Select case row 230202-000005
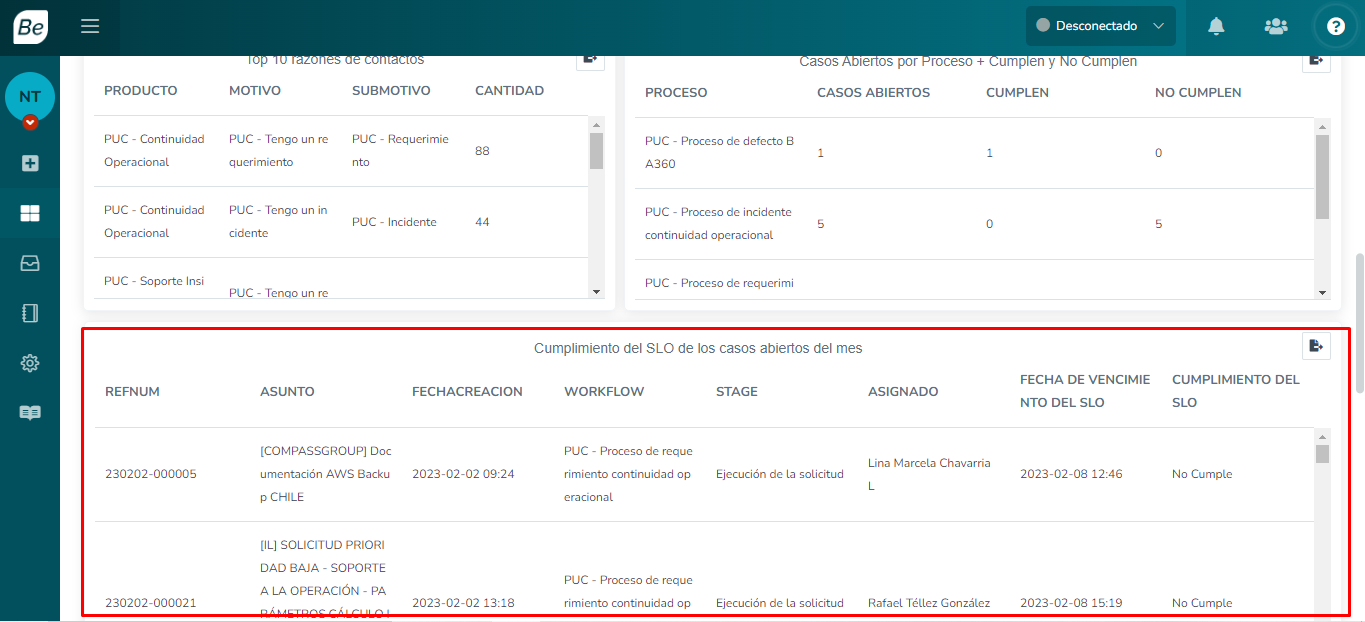This screenshot has width=1365, height=622. (x=151, y=474)
